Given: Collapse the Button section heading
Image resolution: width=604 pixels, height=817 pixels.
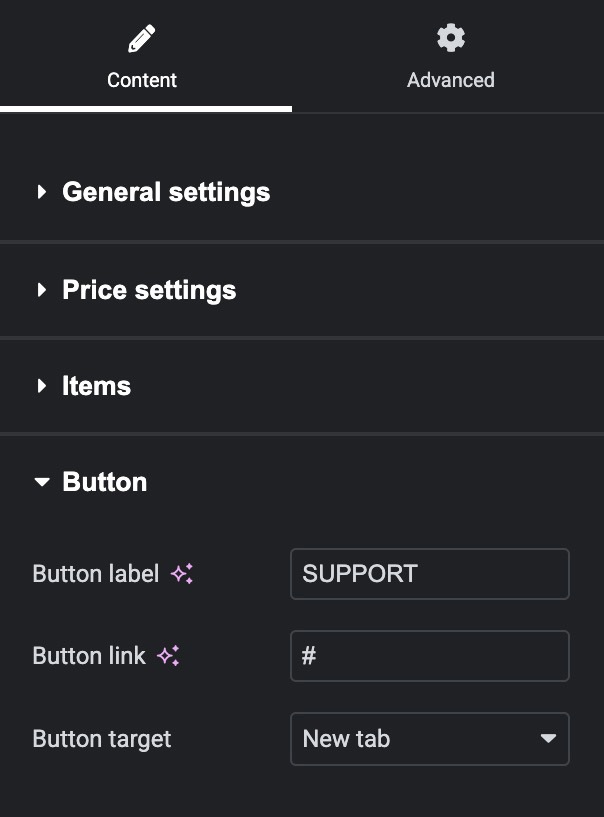Looking at the screenshot, I should click(x=105, y=482).
